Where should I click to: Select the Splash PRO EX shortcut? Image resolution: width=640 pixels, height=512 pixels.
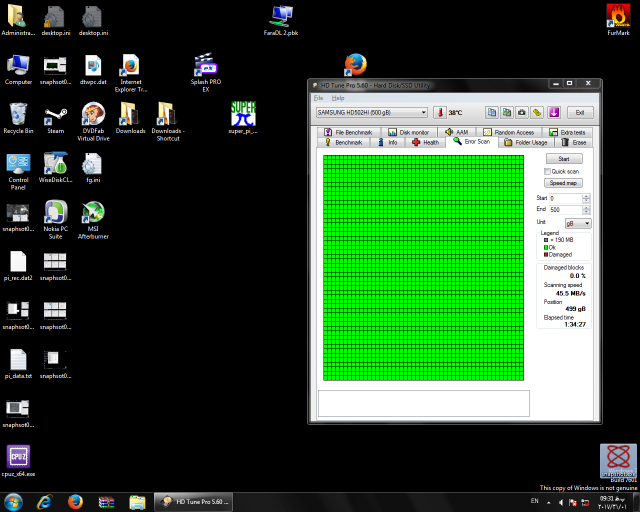coord(206,73)
